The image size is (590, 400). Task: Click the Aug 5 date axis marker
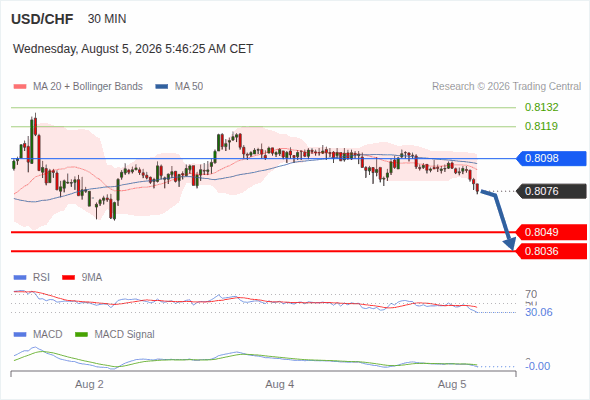452,384
